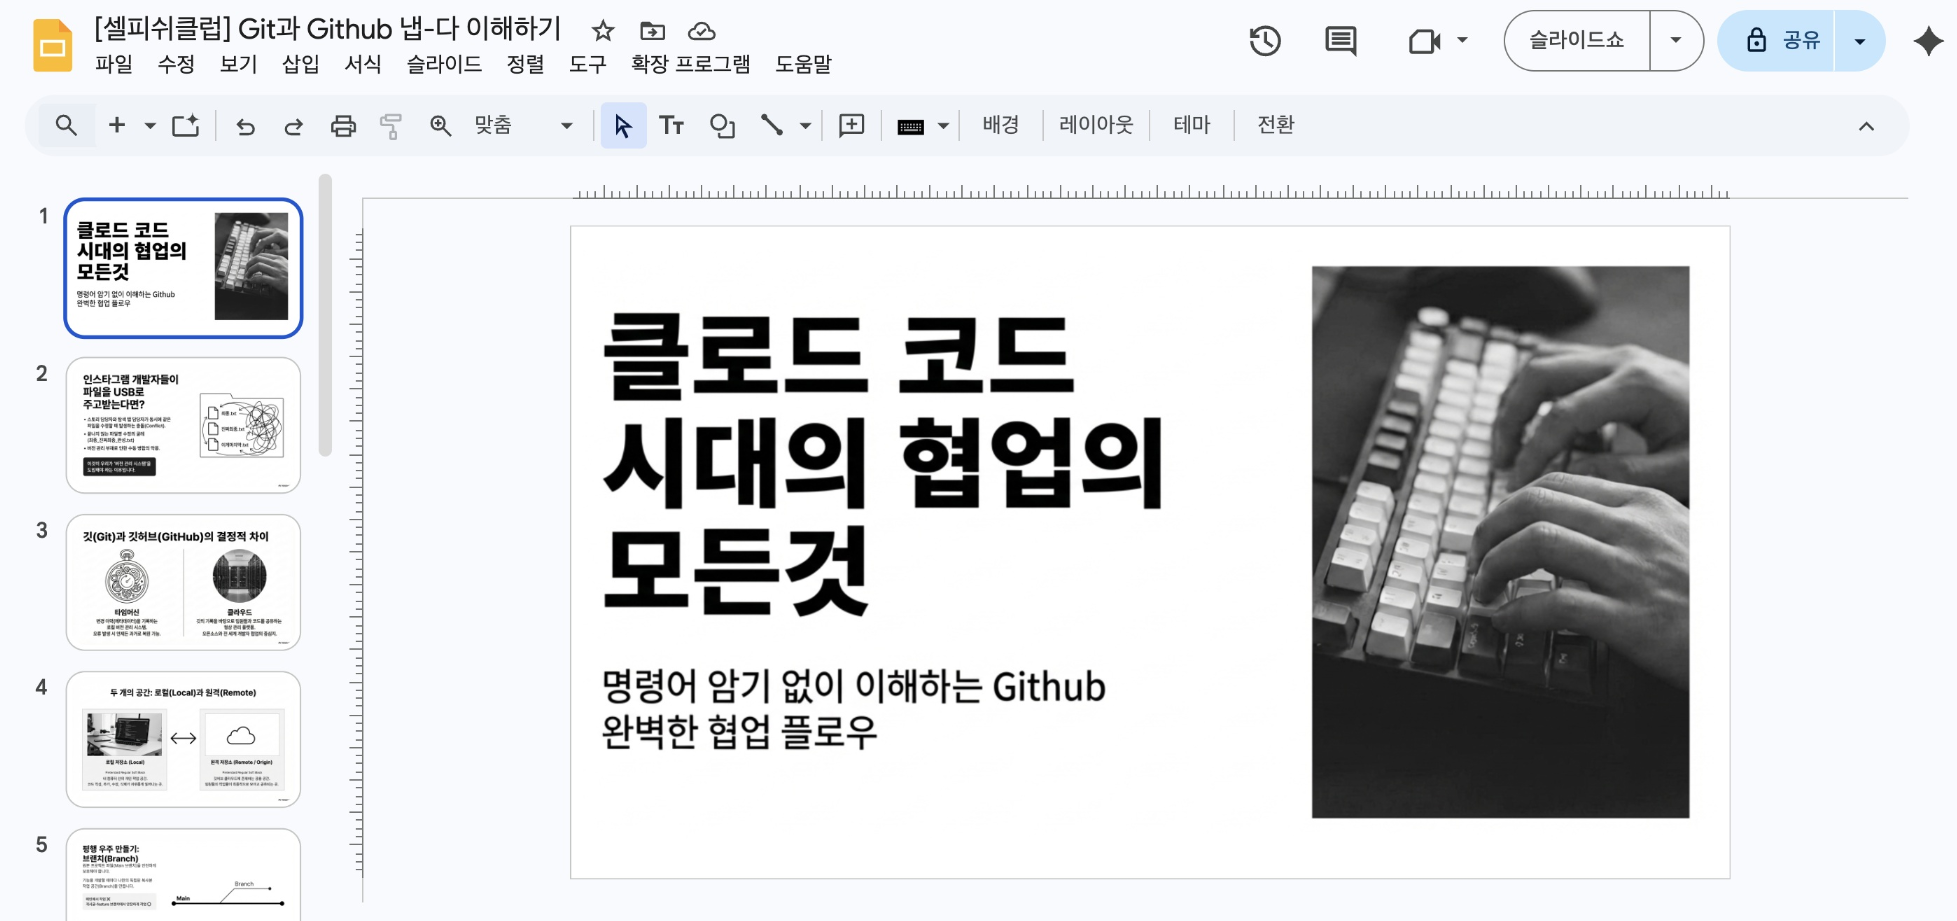The width and height of the screenshot is (1957, 921).
Task: Click the 공유 share button
Action: point(1777,41)
